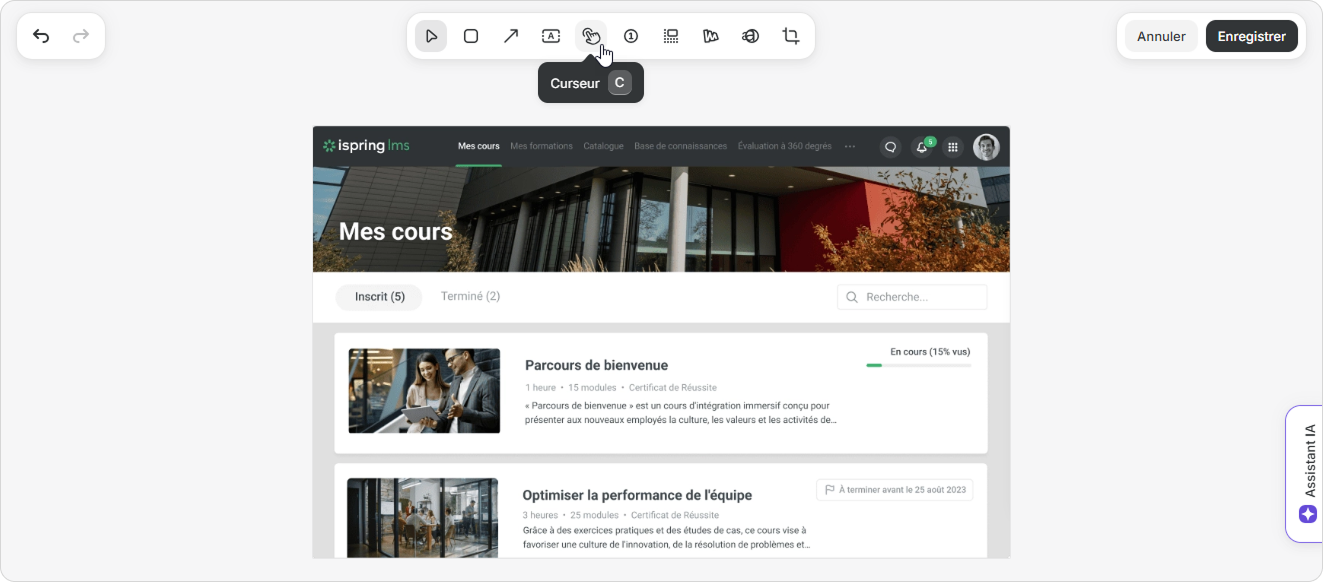This screenshot has height=582, width=1323.
Task: Expand the three-dot more menu in navbar
Action: pyautogui.click(x=850, y=146)
